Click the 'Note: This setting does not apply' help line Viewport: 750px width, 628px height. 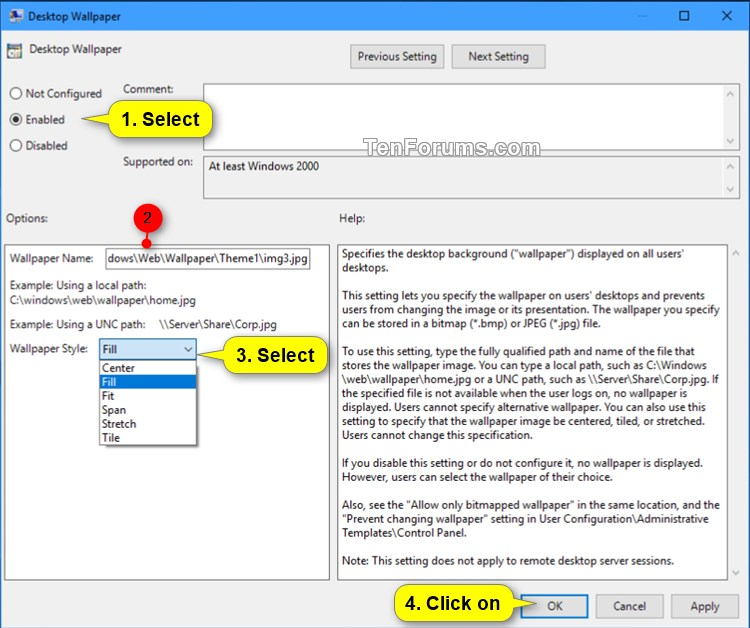tap(508, 561)
